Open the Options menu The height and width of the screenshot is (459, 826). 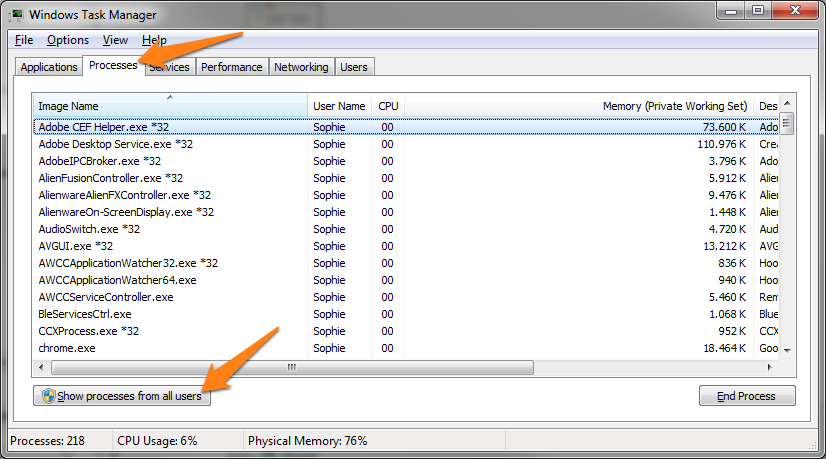[68, 40]
